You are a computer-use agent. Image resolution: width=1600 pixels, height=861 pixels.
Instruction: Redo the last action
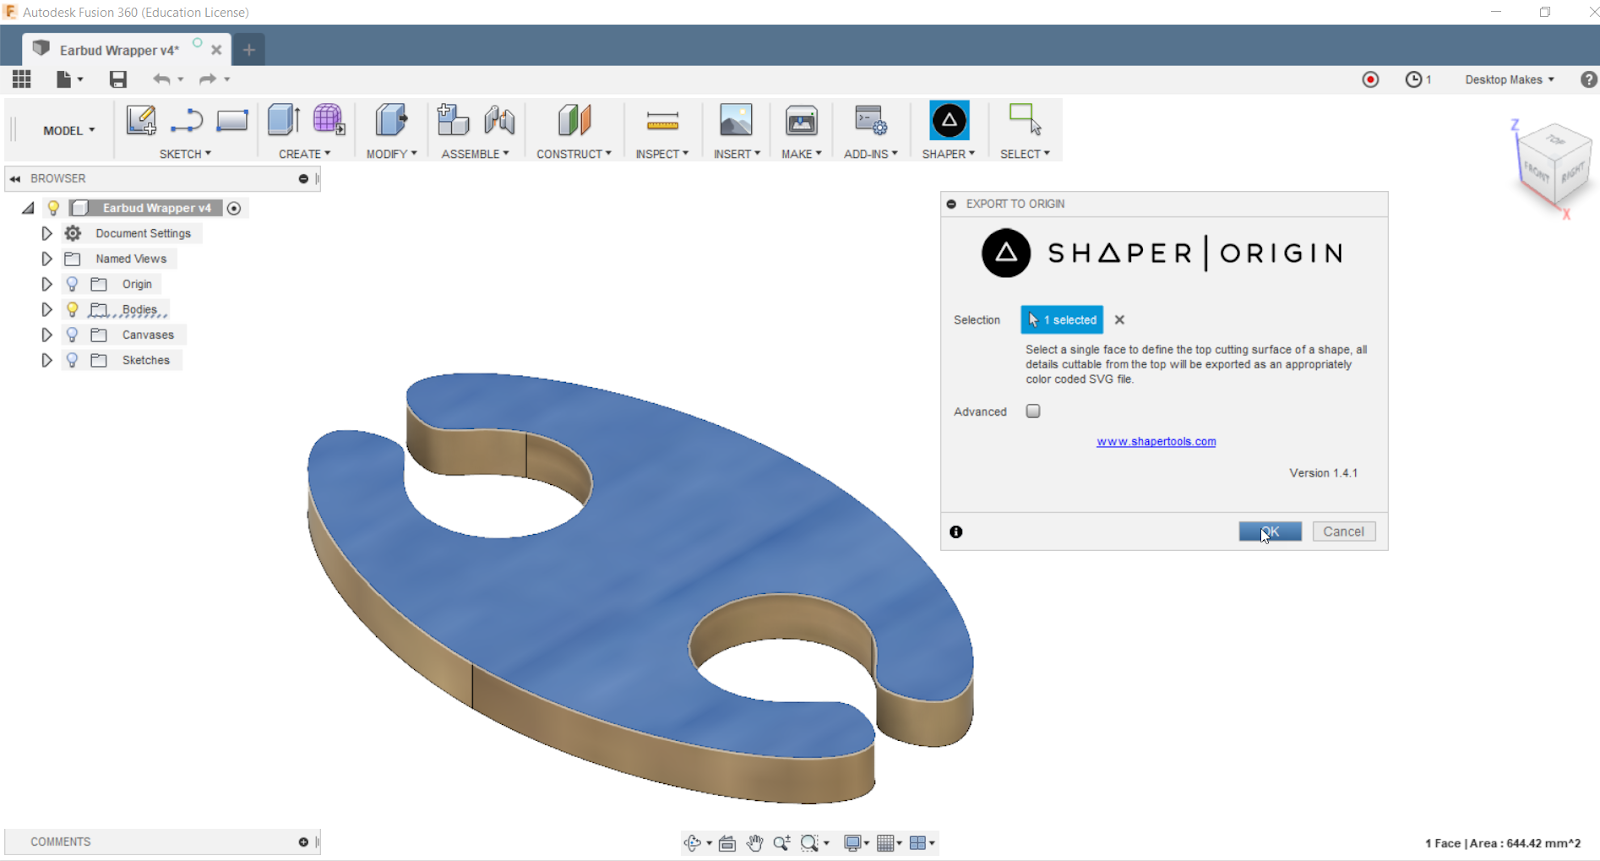click(208, 79)
